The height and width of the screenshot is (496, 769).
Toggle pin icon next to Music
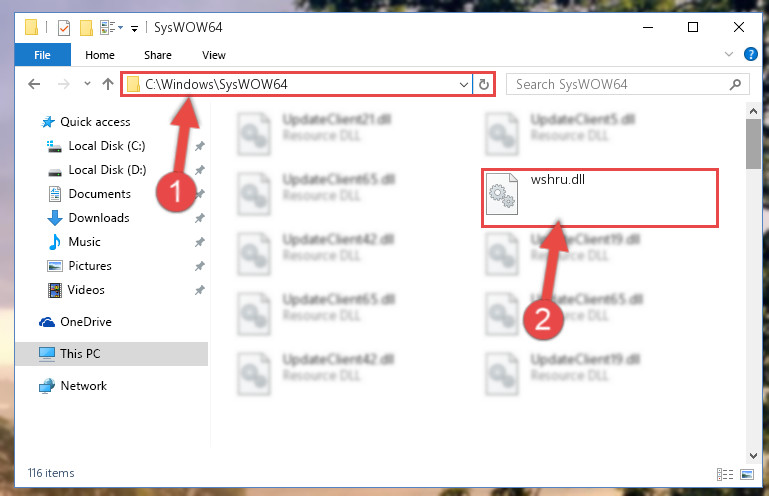click(200, 242)
